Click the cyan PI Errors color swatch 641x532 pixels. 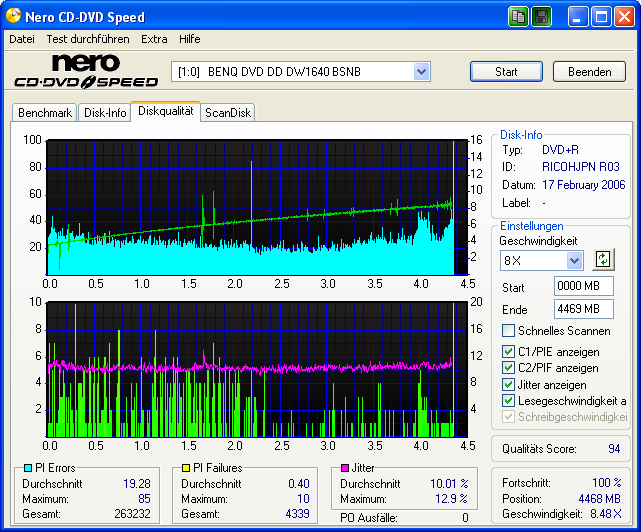[28, 468]
